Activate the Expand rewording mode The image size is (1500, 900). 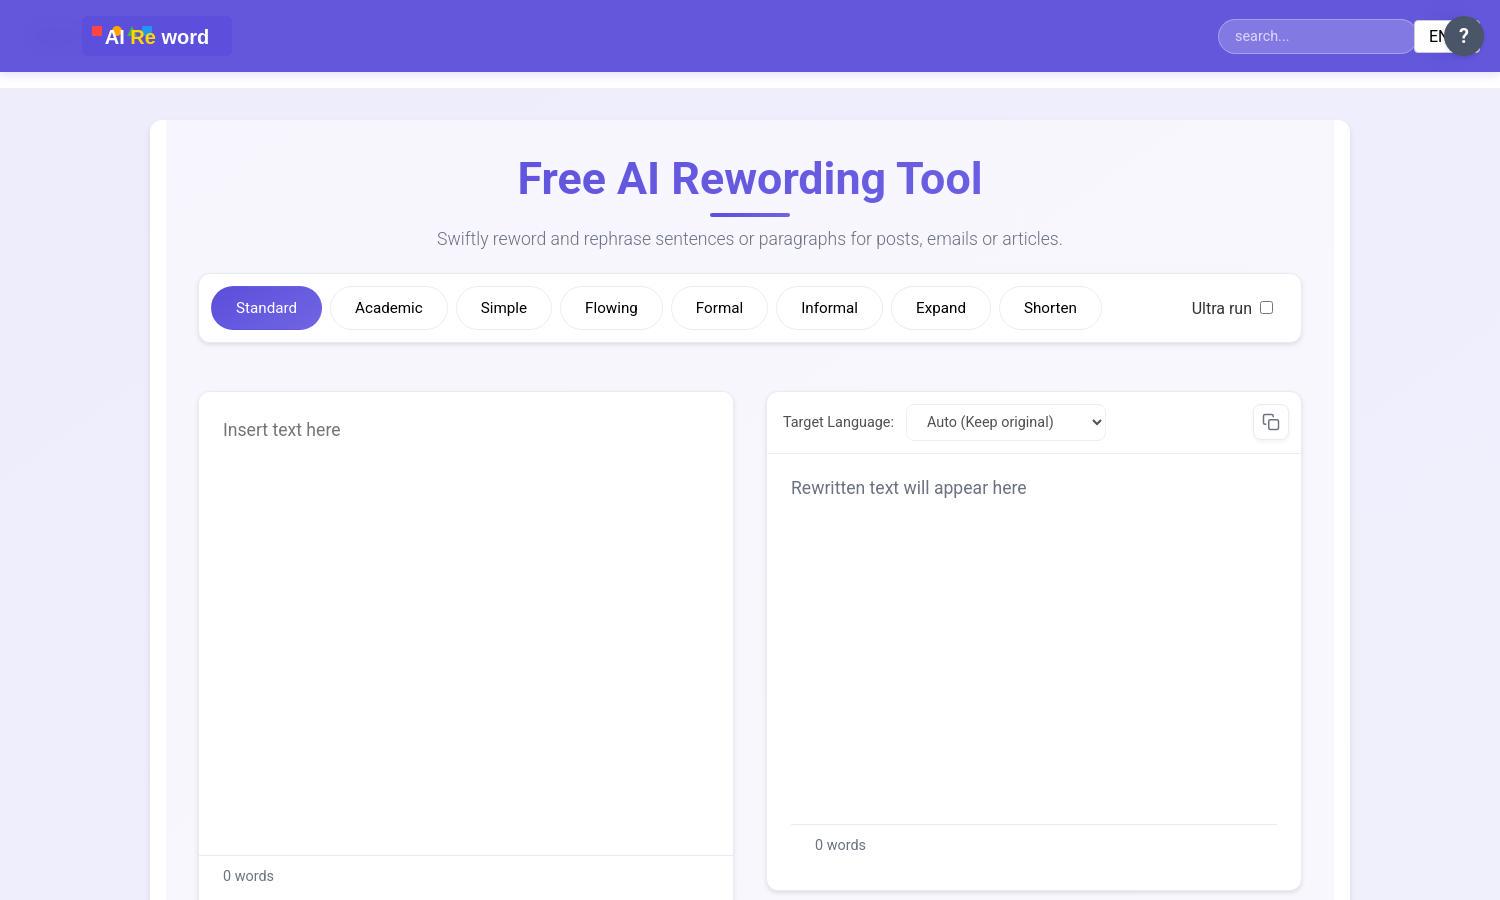[940, 308]
